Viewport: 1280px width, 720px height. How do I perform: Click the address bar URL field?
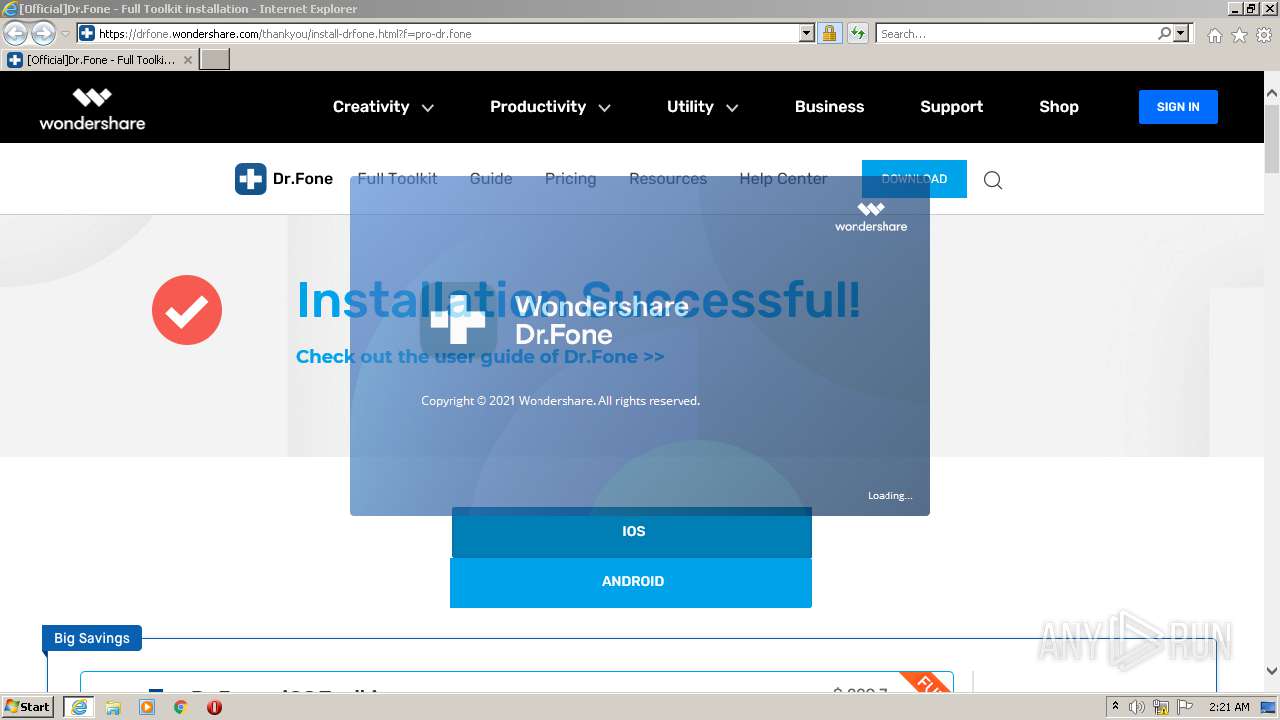pyautogui.click(x=447, y=33)
